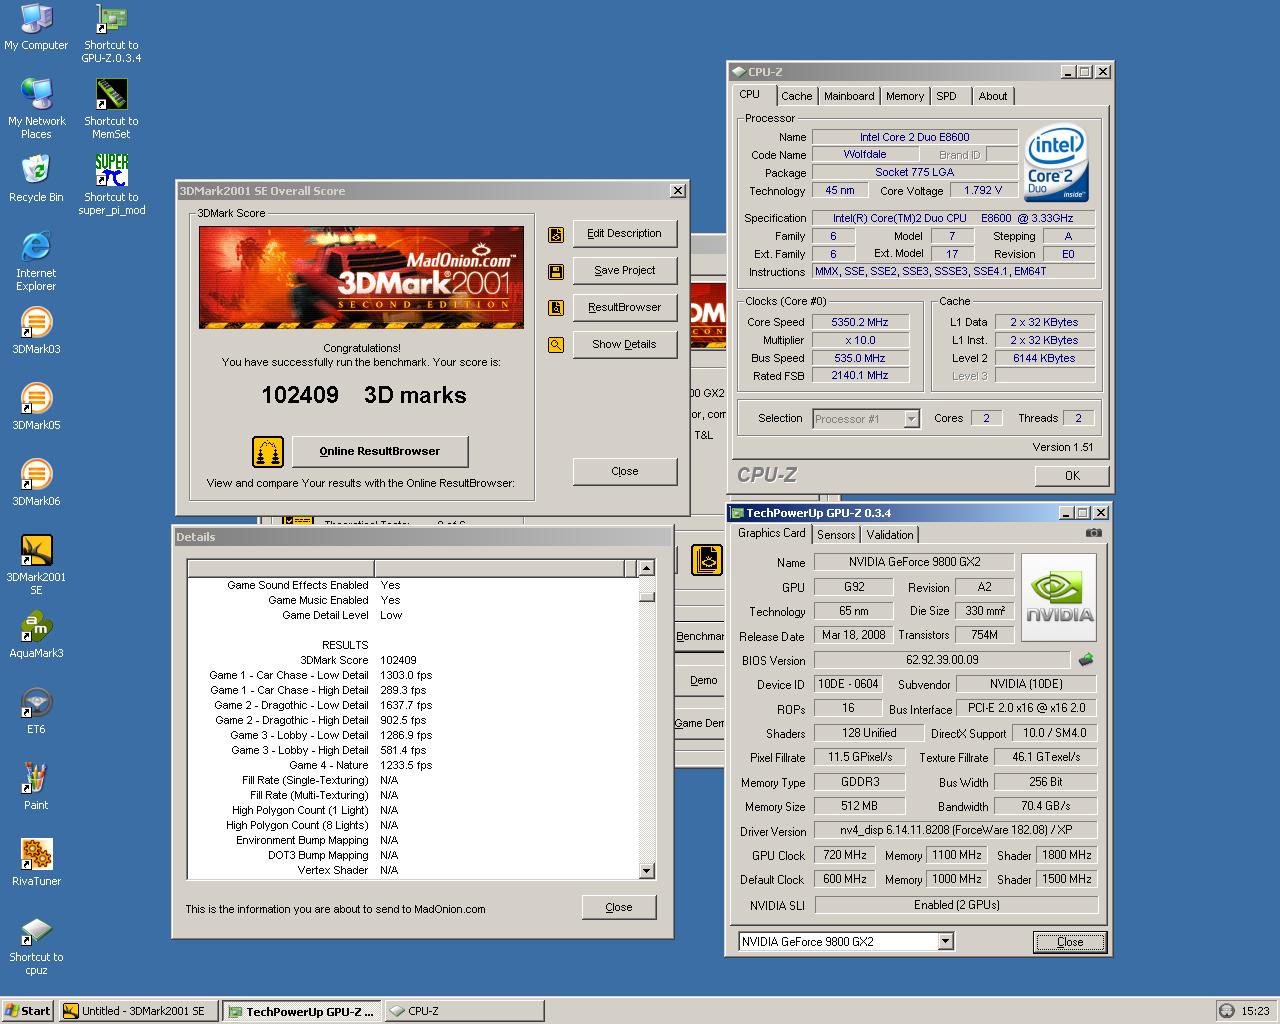Click the 3DMark2001 banner image
This screenshot has height=1024, width=1280.
pyautogui.click(x=361, y=277)
